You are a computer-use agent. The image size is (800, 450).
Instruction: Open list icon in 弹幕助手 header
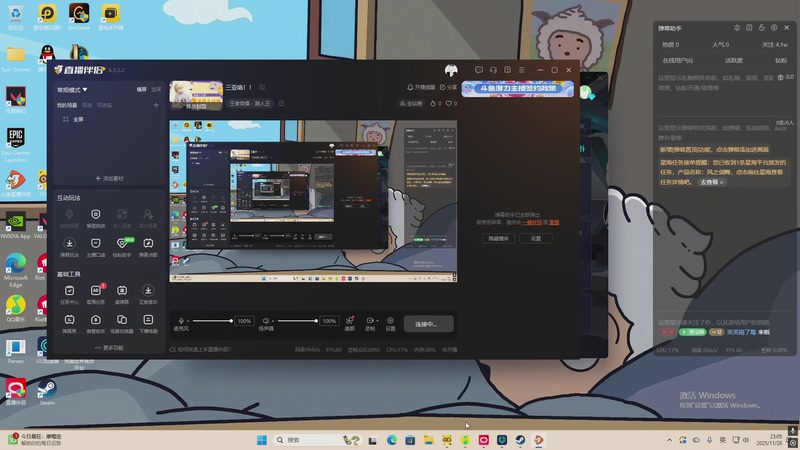749,28
